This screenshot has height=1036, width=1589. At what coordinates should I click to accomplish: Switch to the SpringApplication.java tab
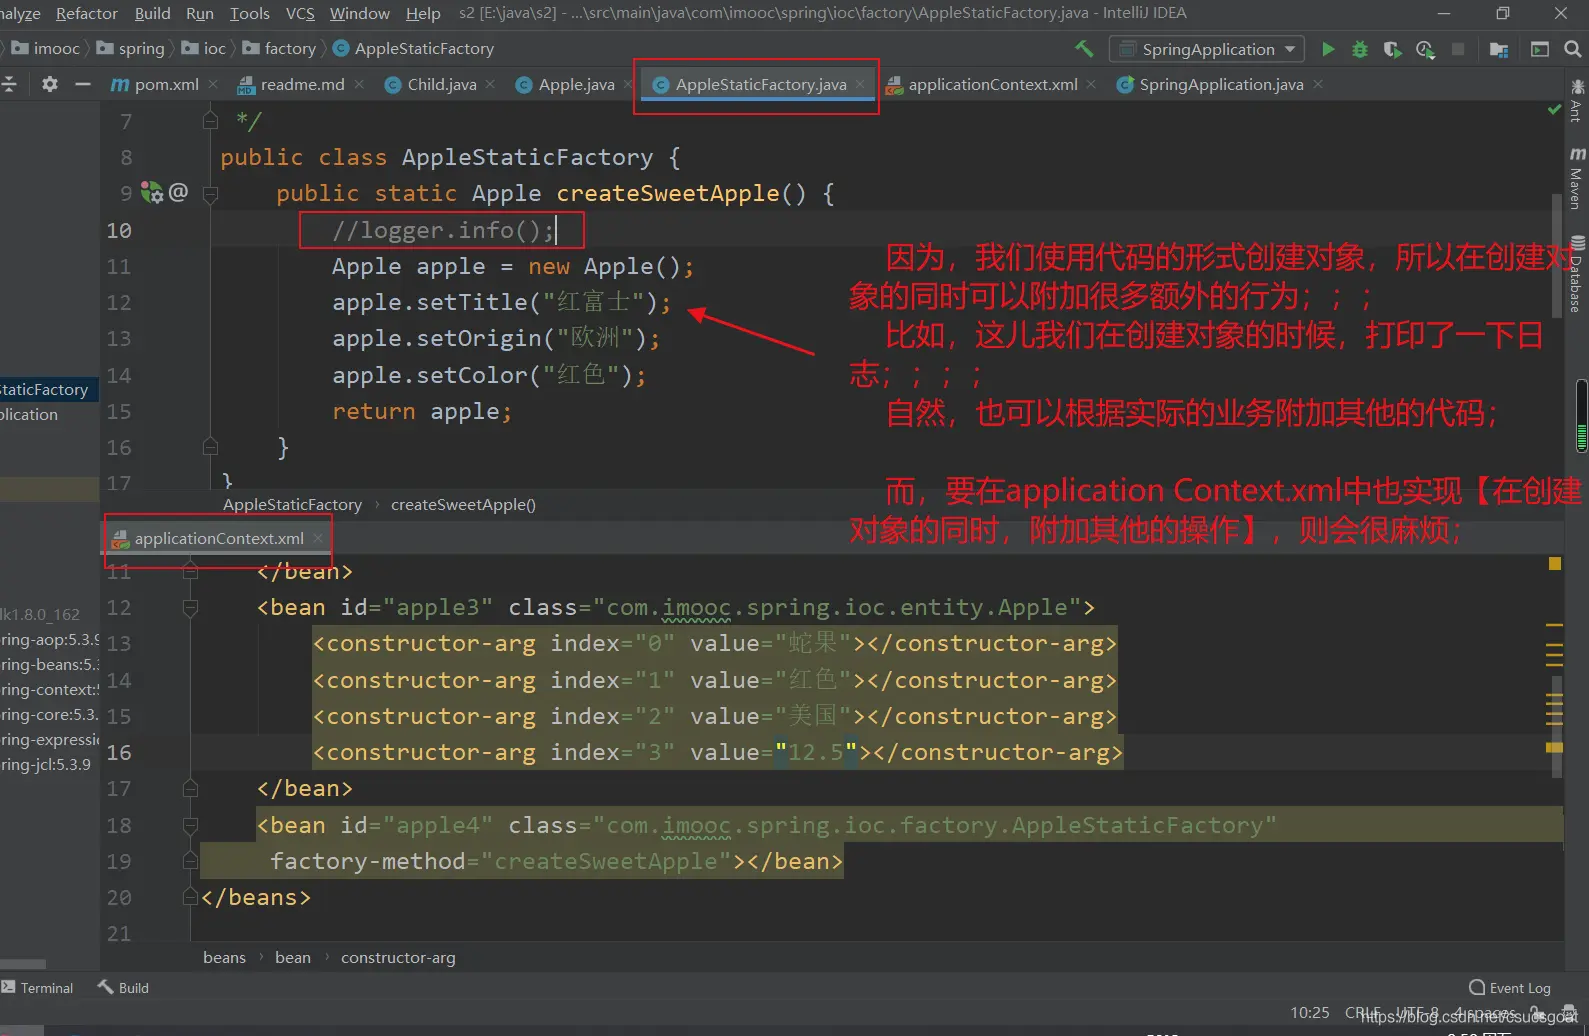1220,85
